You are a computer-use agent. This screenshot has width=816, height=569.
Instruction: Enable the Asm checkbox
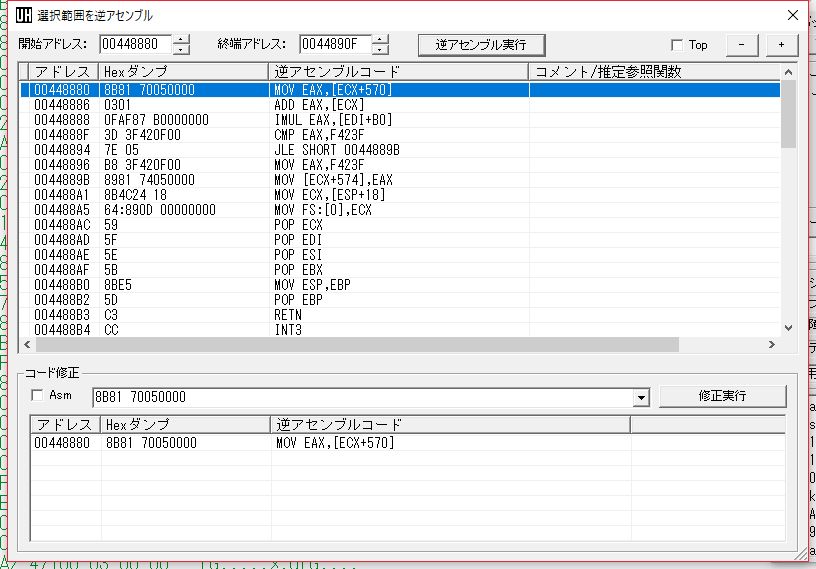37,395
